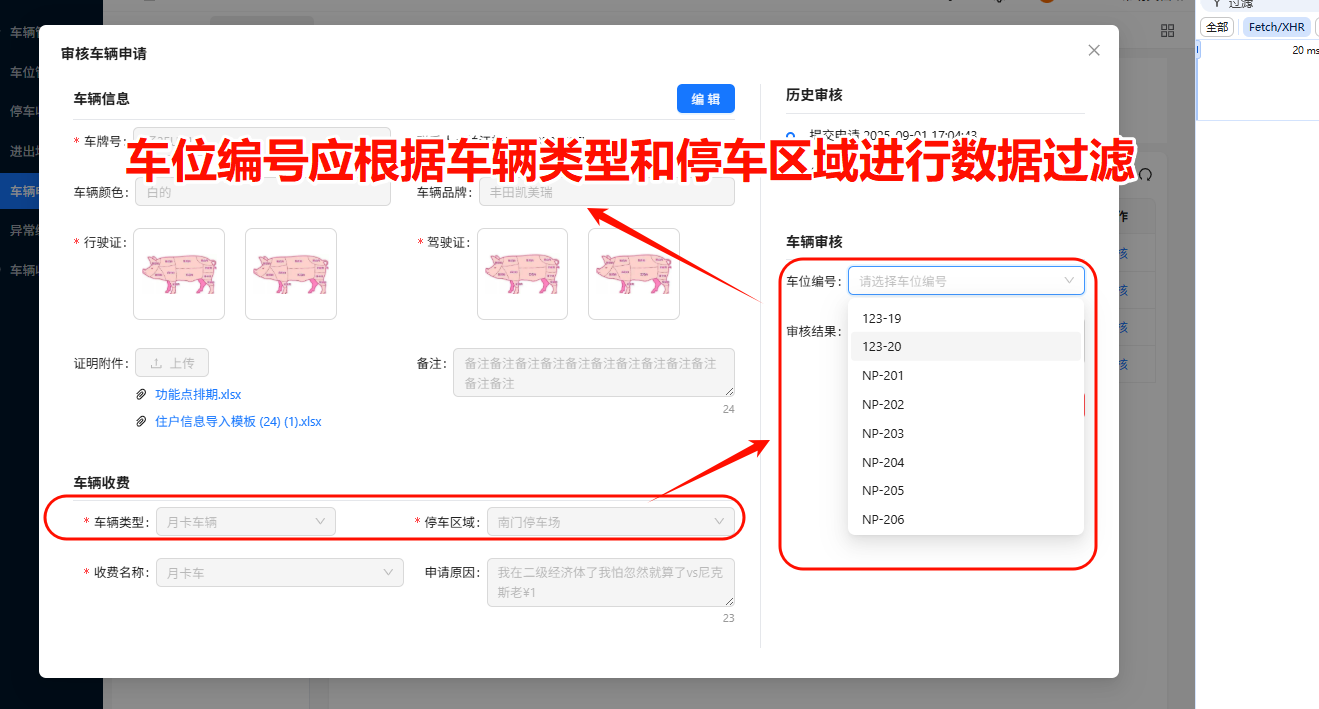
Task: Switch to the Fetch/XHR network filter tab
Action: click(x=1276, y=26)
